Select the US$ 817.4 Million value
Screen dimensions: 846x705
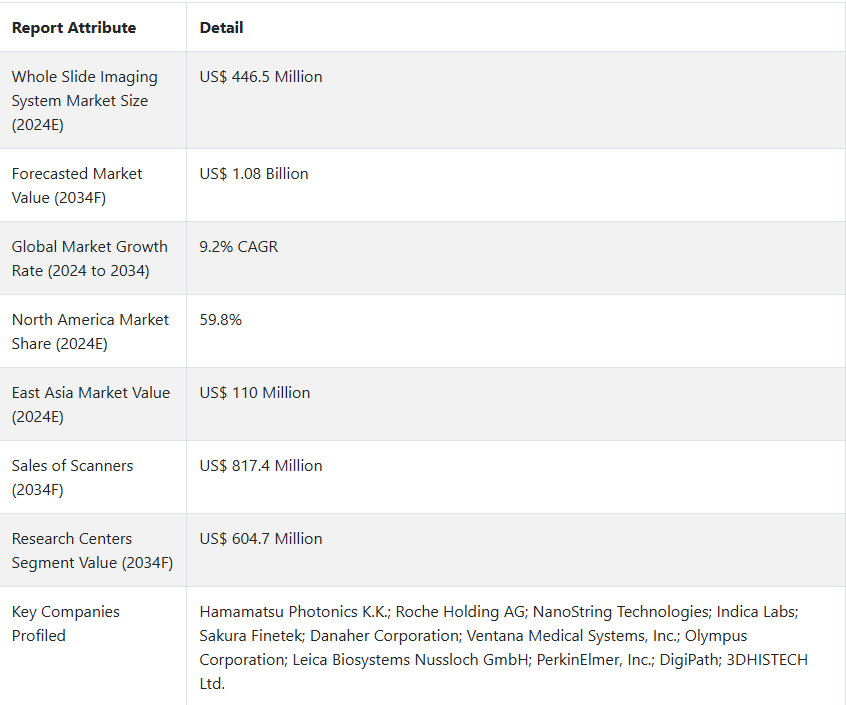coord(261,466)
